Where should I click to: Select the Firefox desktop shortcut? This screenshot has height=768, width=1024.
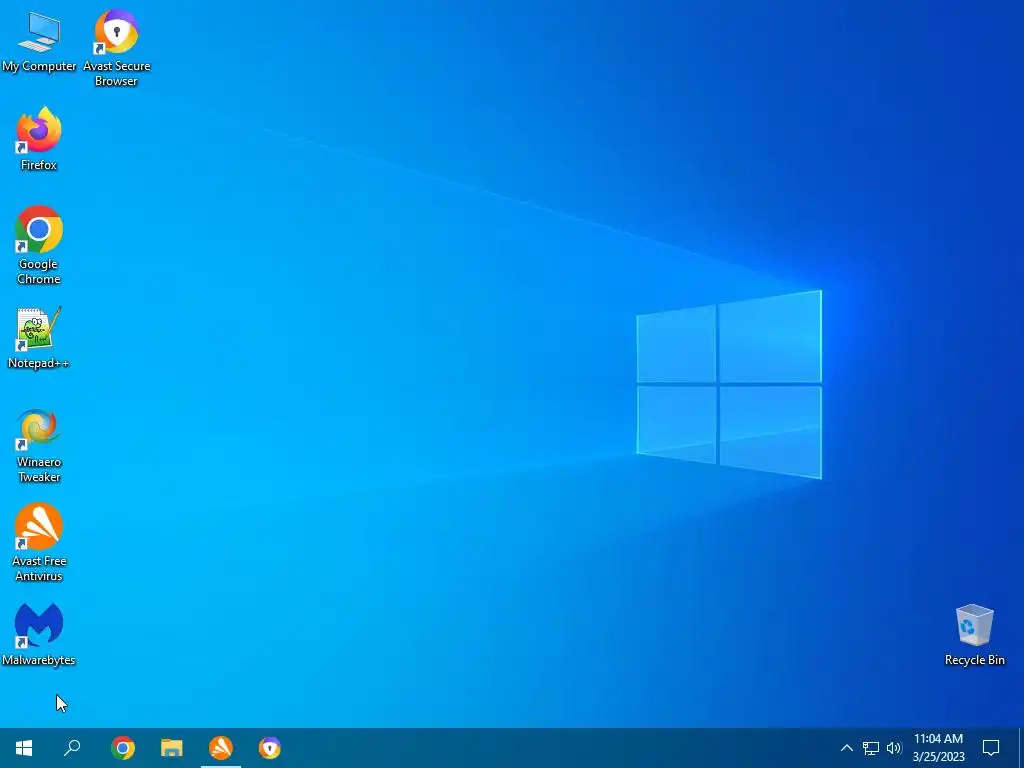tap(39, 139)
